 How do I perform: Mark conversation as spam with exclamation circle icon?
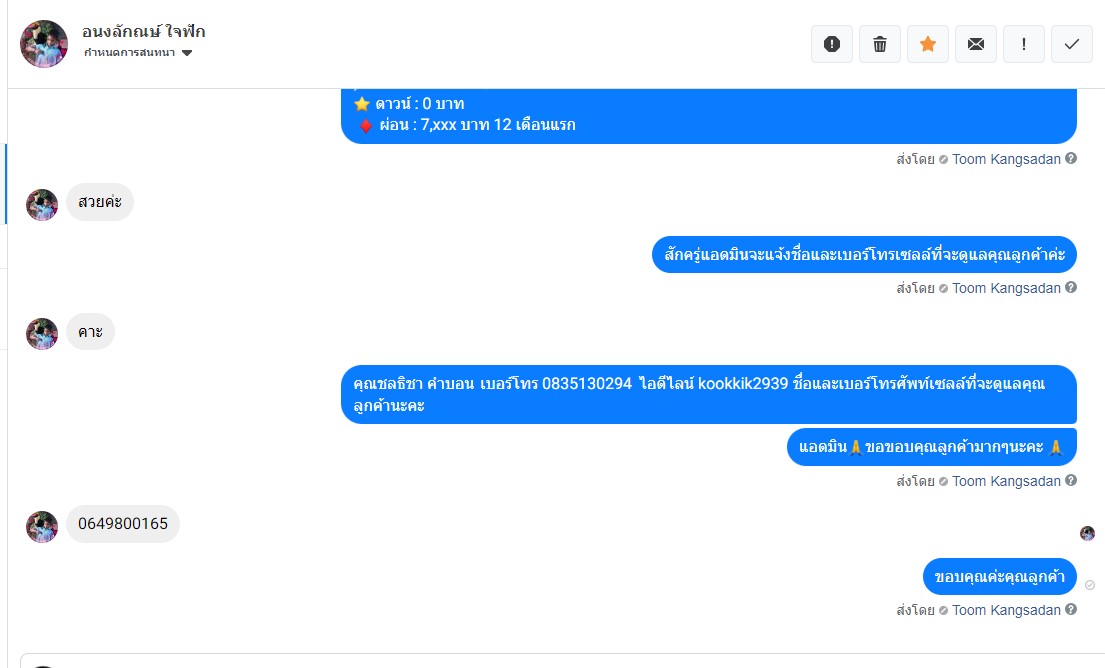[832, 44]
